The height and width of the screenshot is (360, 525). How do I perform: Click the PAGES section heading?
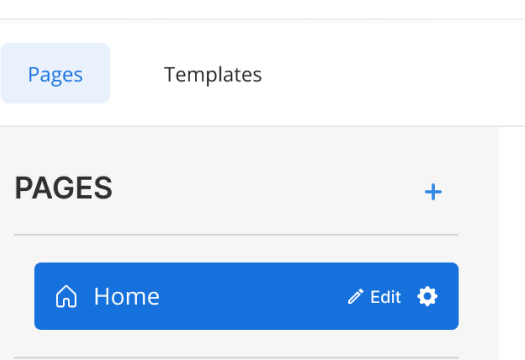[x=64, y=188]
